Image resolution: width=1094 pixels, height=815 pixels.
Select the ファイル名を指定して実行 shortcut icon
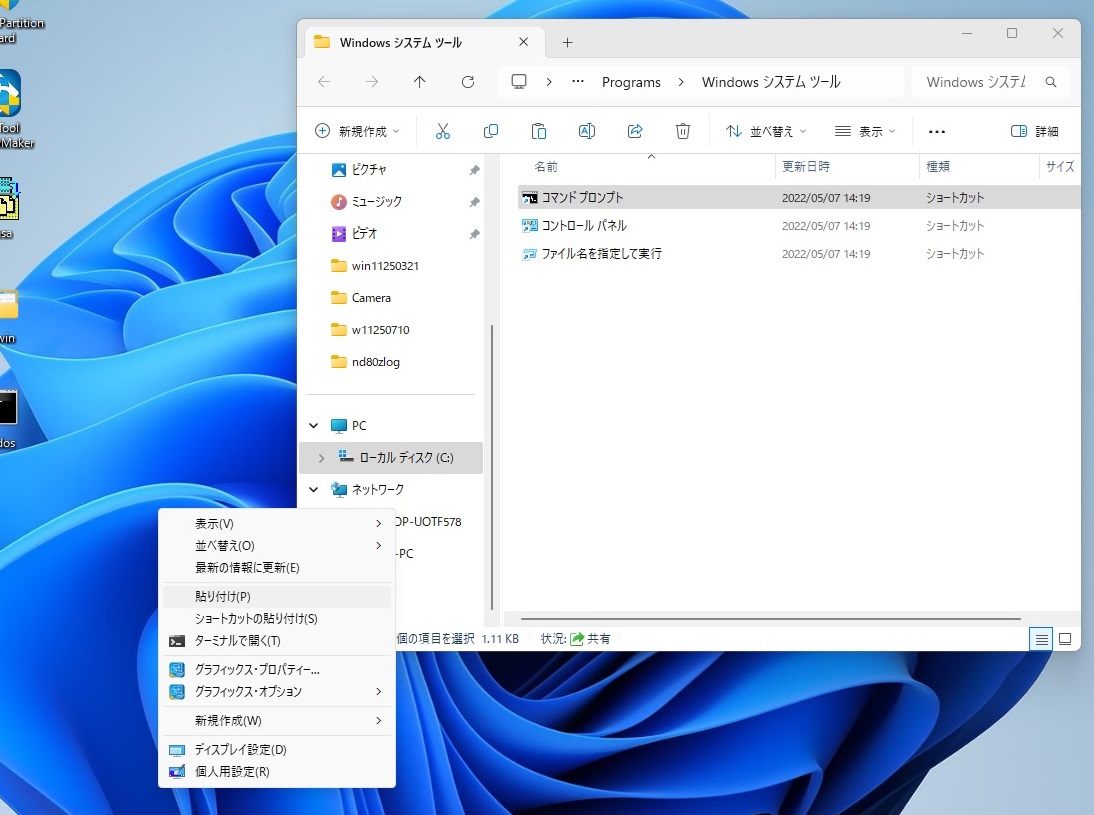[530, 254]
